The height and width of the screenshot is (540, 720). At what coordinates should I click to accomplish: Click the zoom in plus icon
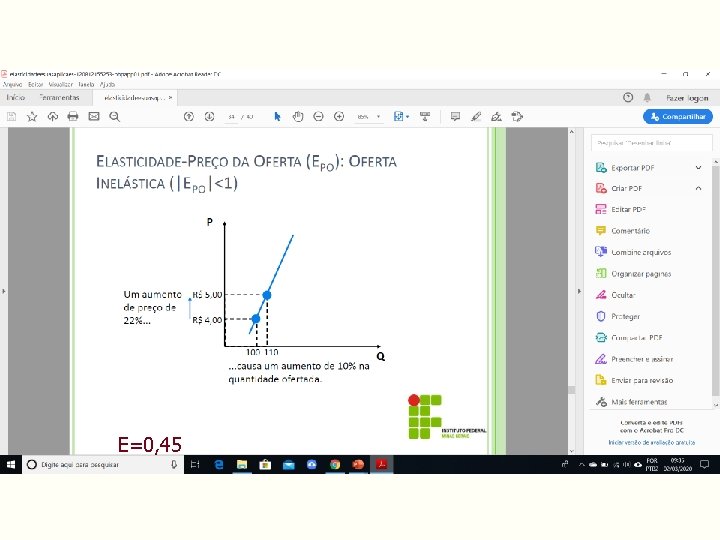(x=339, y=117)
